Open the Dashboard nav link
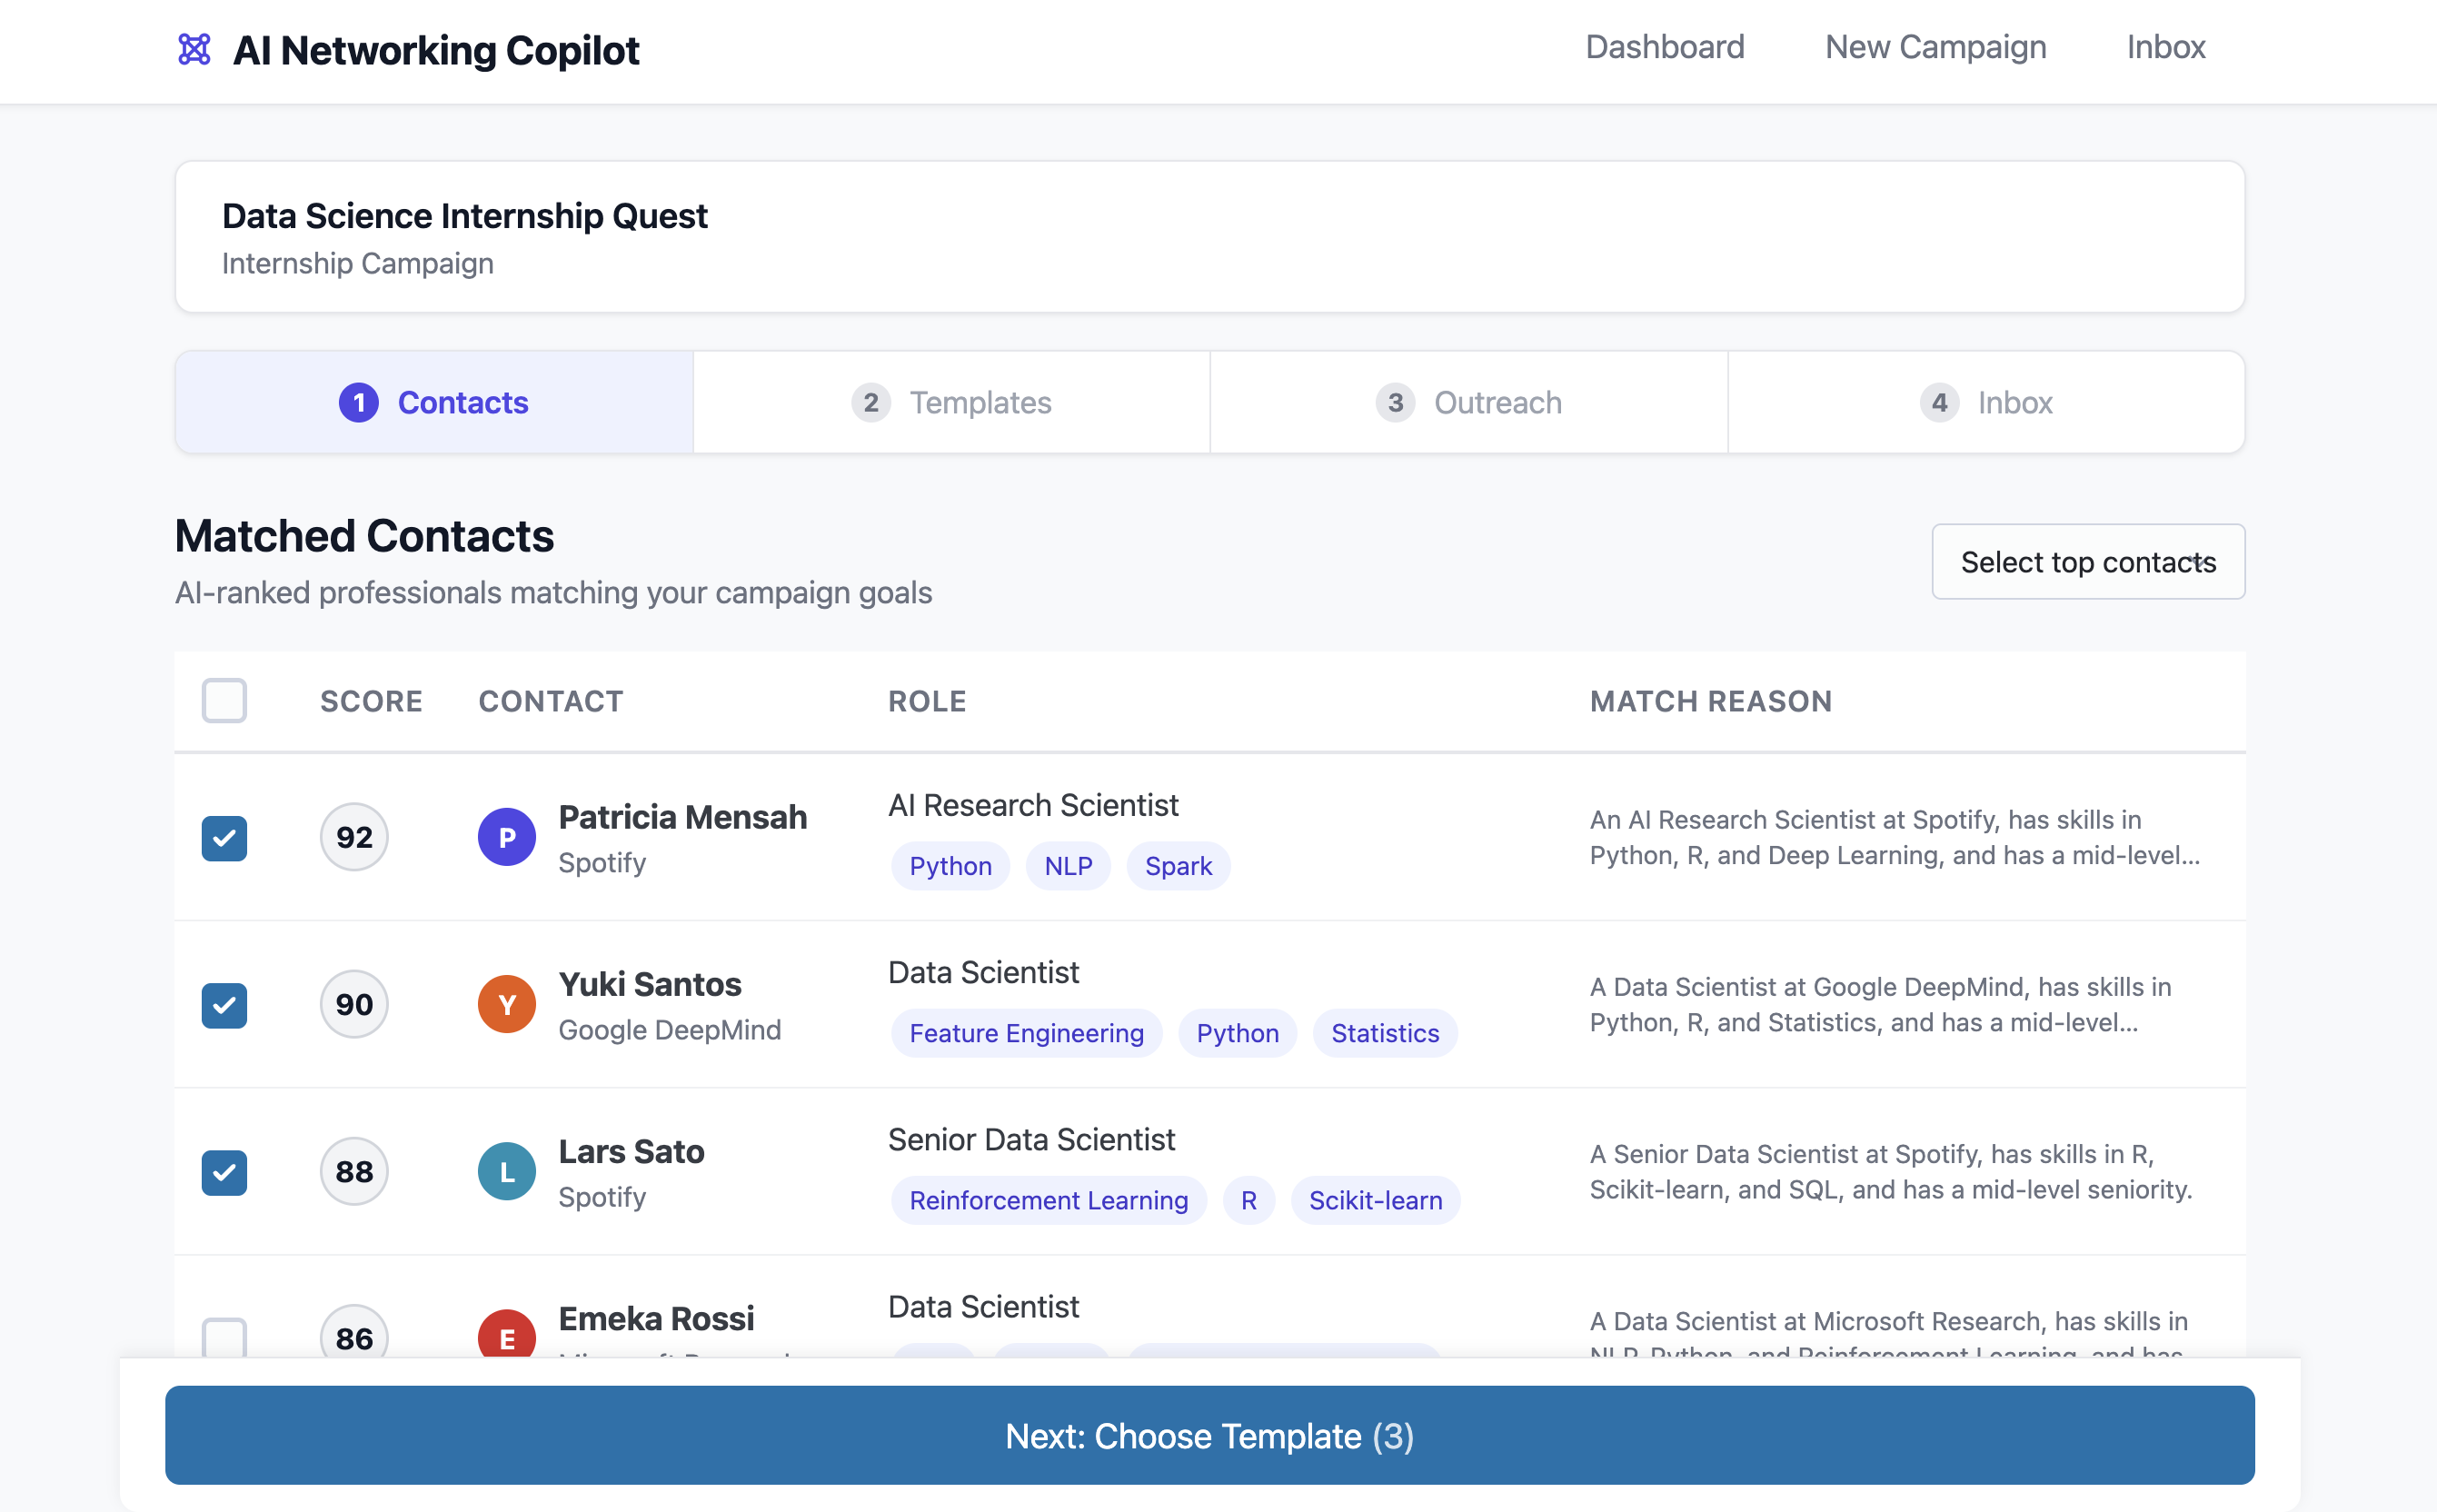 1664,47
